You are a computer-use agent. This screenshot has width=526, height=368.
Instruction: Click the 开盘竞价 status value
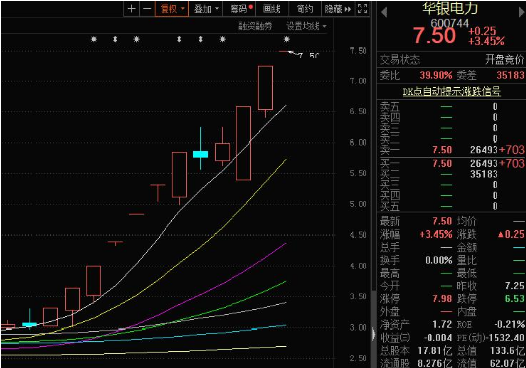504,60
